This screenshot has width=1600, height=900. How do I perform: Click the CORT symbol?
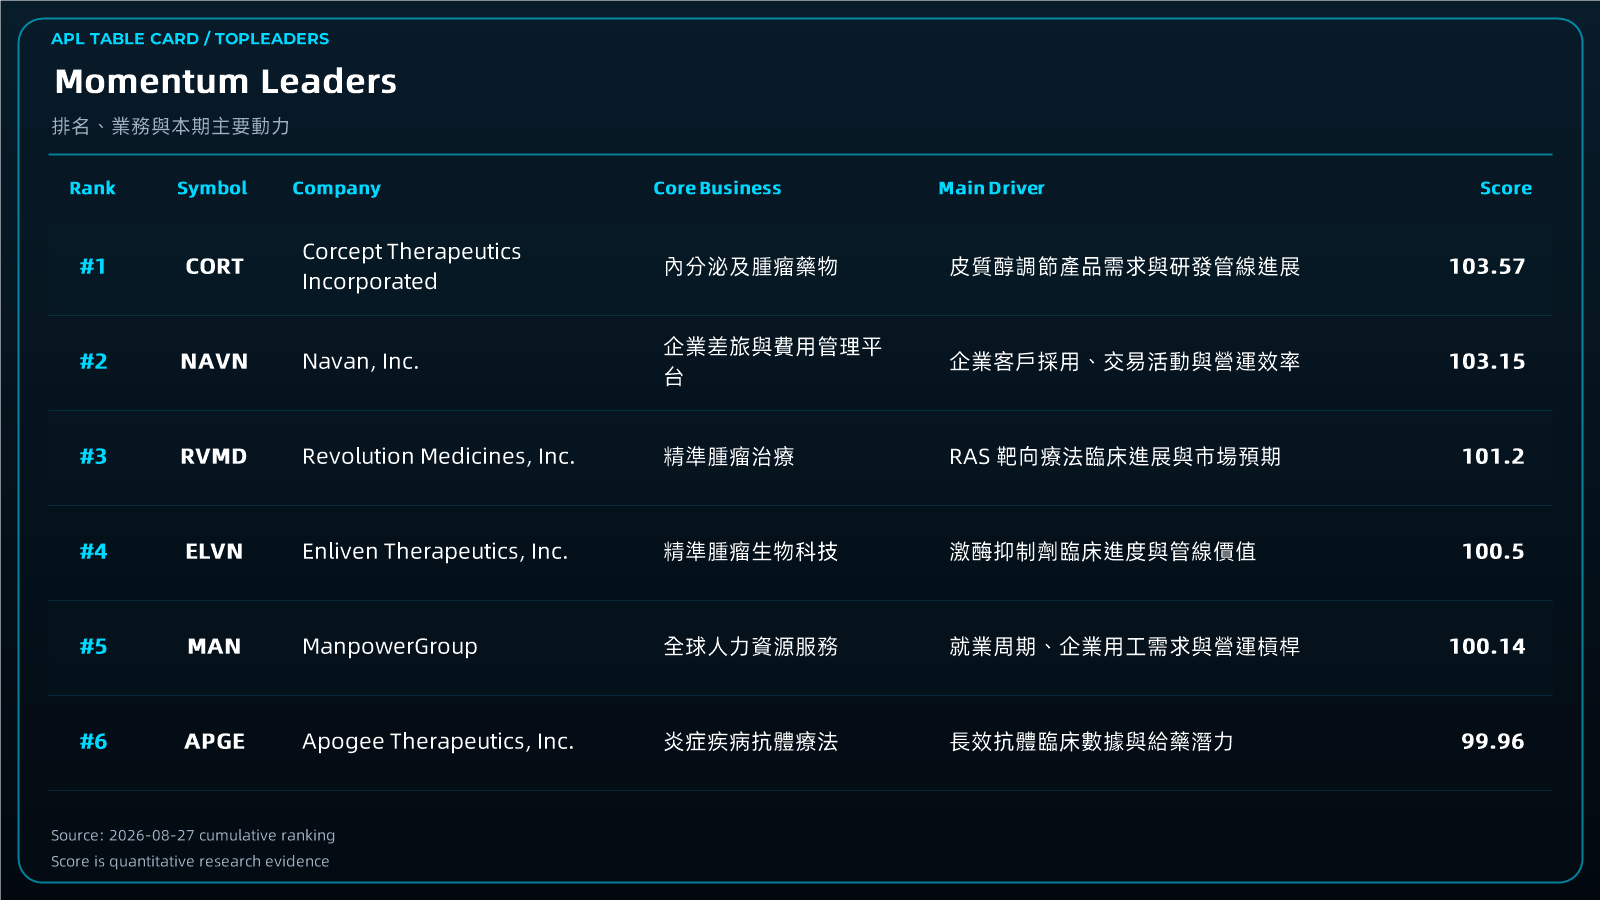[x=214, y=266]
